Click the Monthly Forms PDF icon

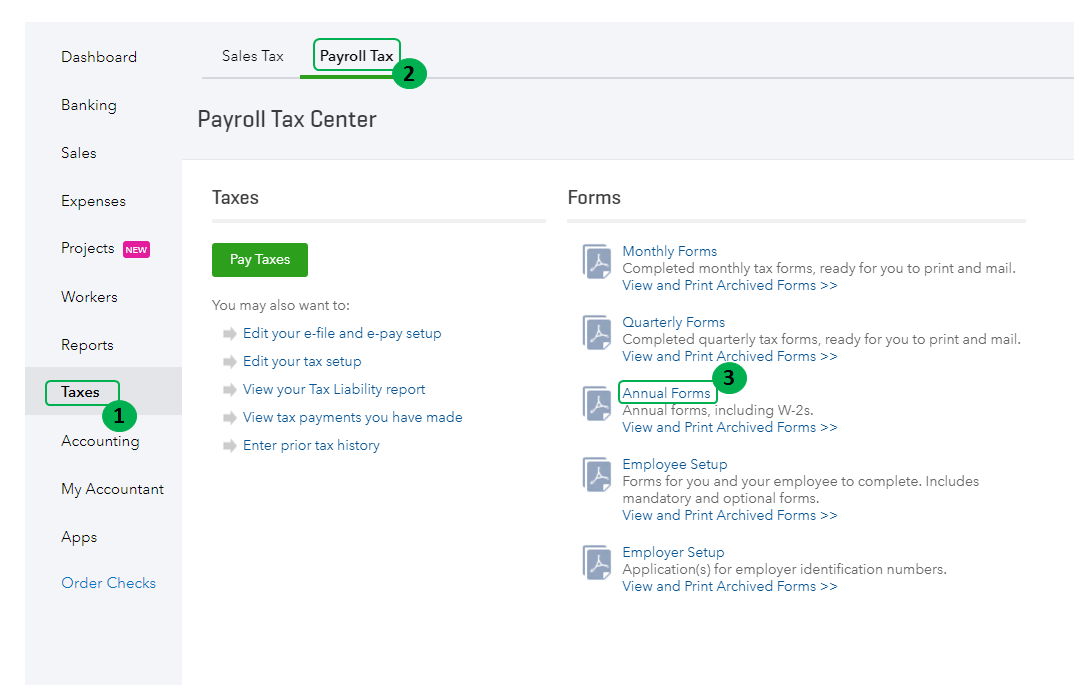[x=597, y=261]
